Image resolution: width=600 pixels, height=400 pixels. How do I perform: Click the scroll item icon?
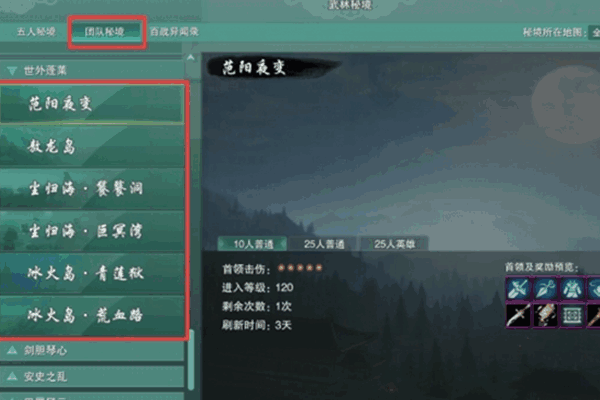click(x=546, y=315)
